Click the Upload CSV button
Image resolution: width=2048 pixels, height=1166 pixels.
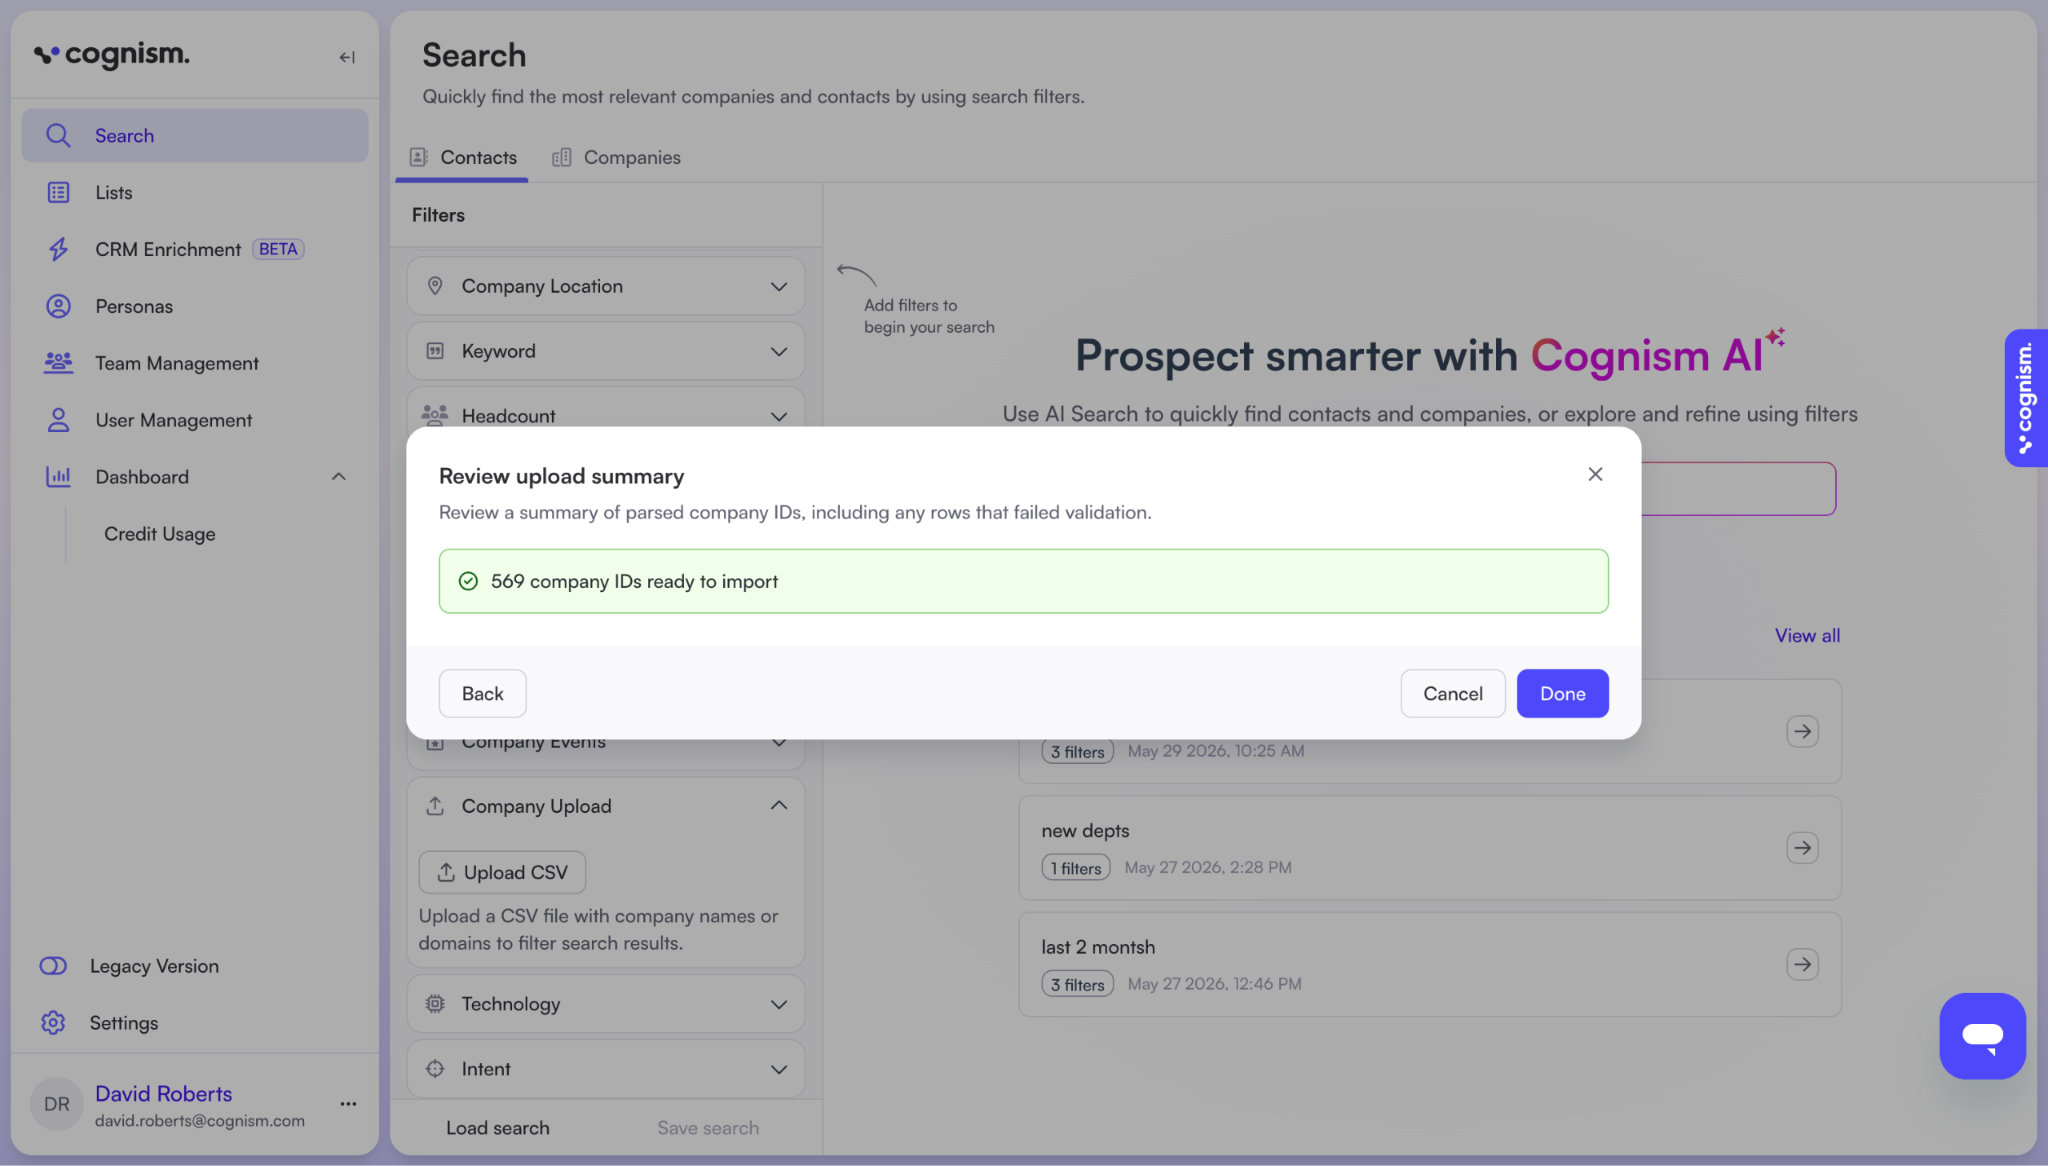tap(502, 872)
